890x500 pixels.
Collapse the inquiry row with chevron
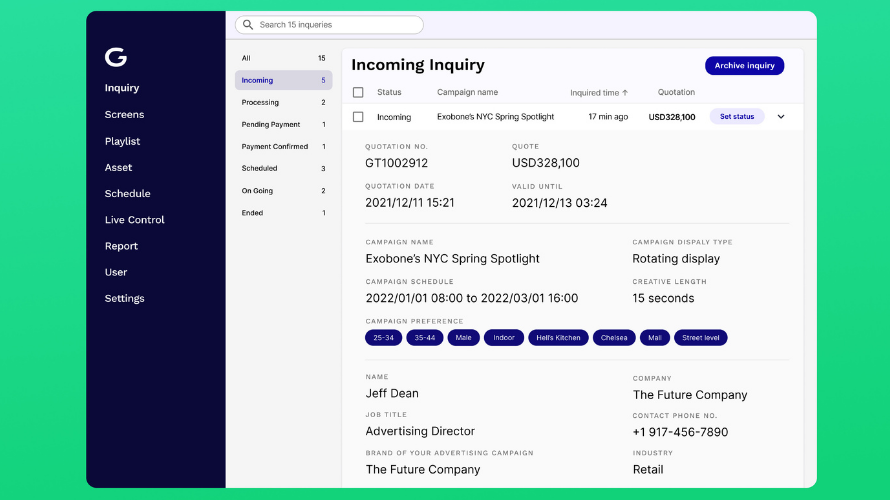tap(781, 117)
